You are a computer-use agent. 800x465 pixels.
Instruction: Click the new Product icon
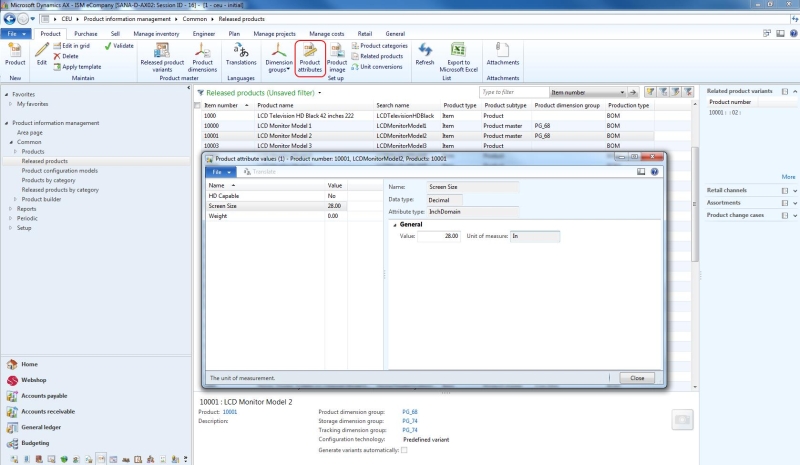15,54
